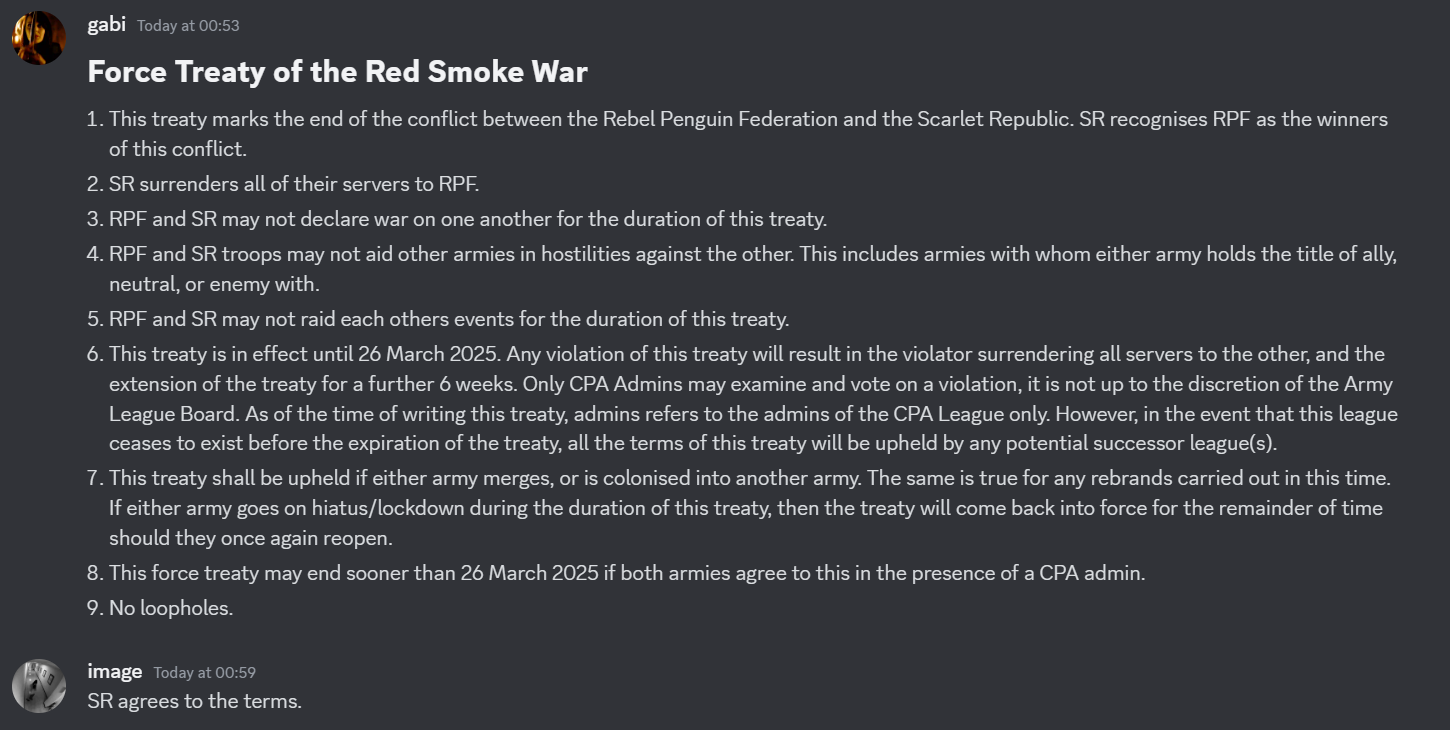Click the words Rebel Penguin Federation

click(x=720, y=119)
